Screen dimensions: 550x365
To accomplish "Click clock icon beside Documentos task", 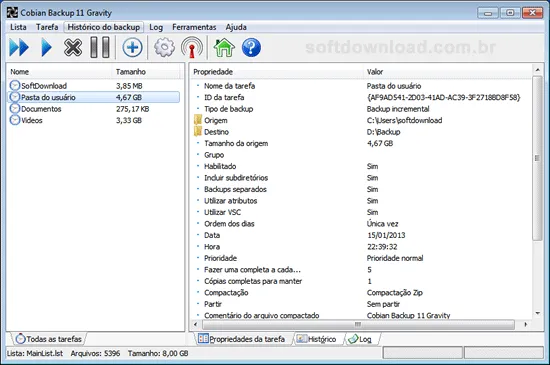I will click(x=15, y=109).
